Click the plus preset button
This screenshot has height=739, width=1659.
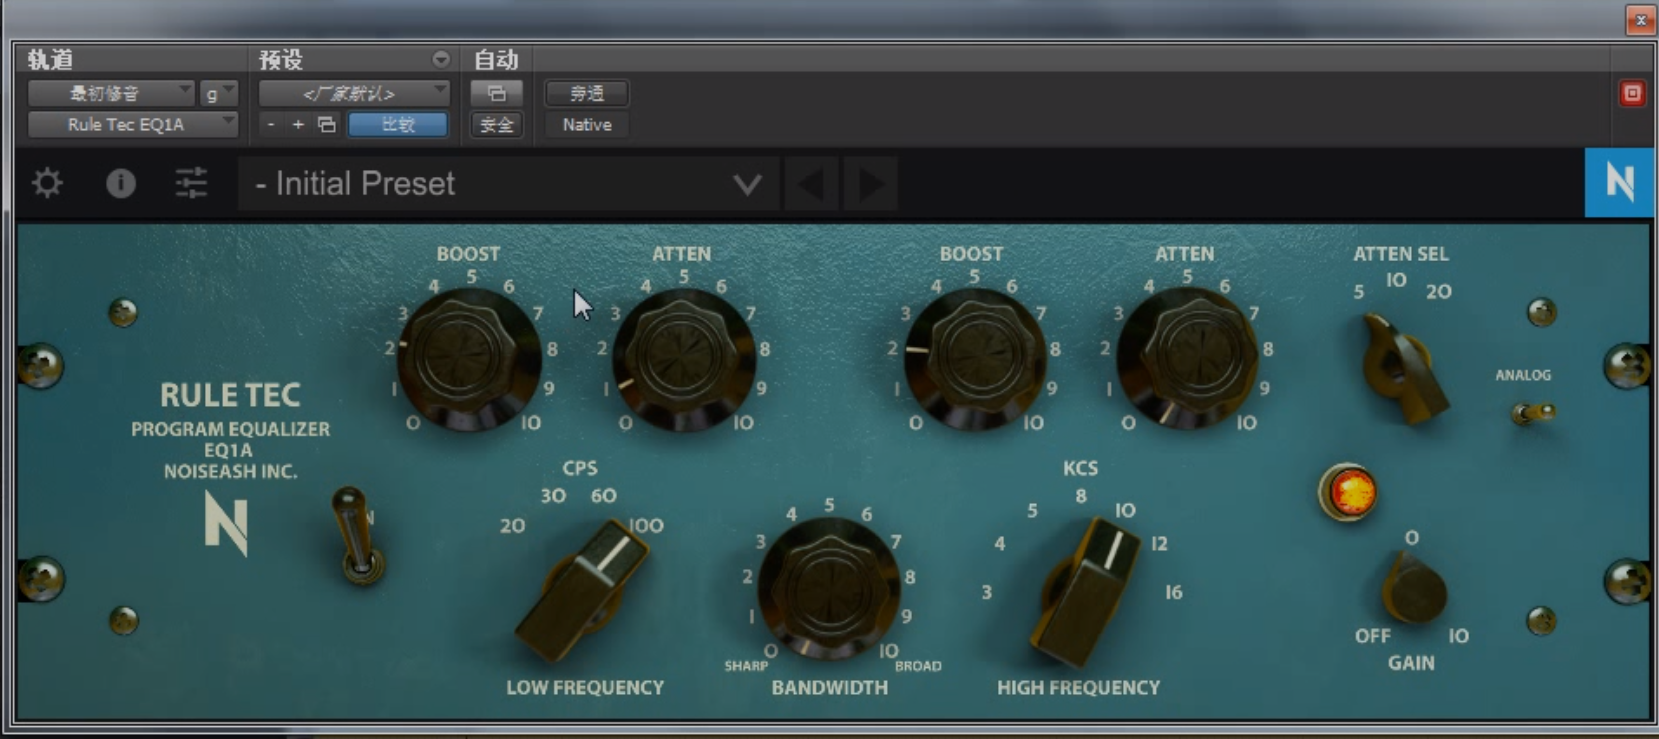pyautogui.click(x=298, y=124)
